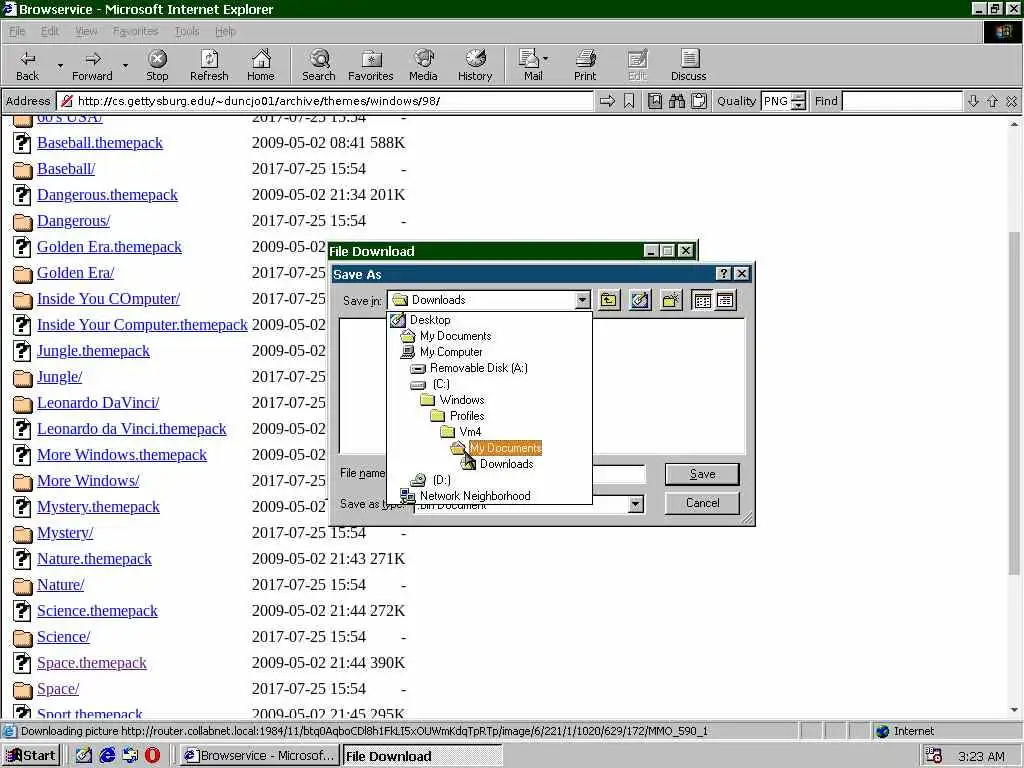1024x768 pixels.
Task: Click the clipboard icon before Quality
Action: click(x=699, y=101)
